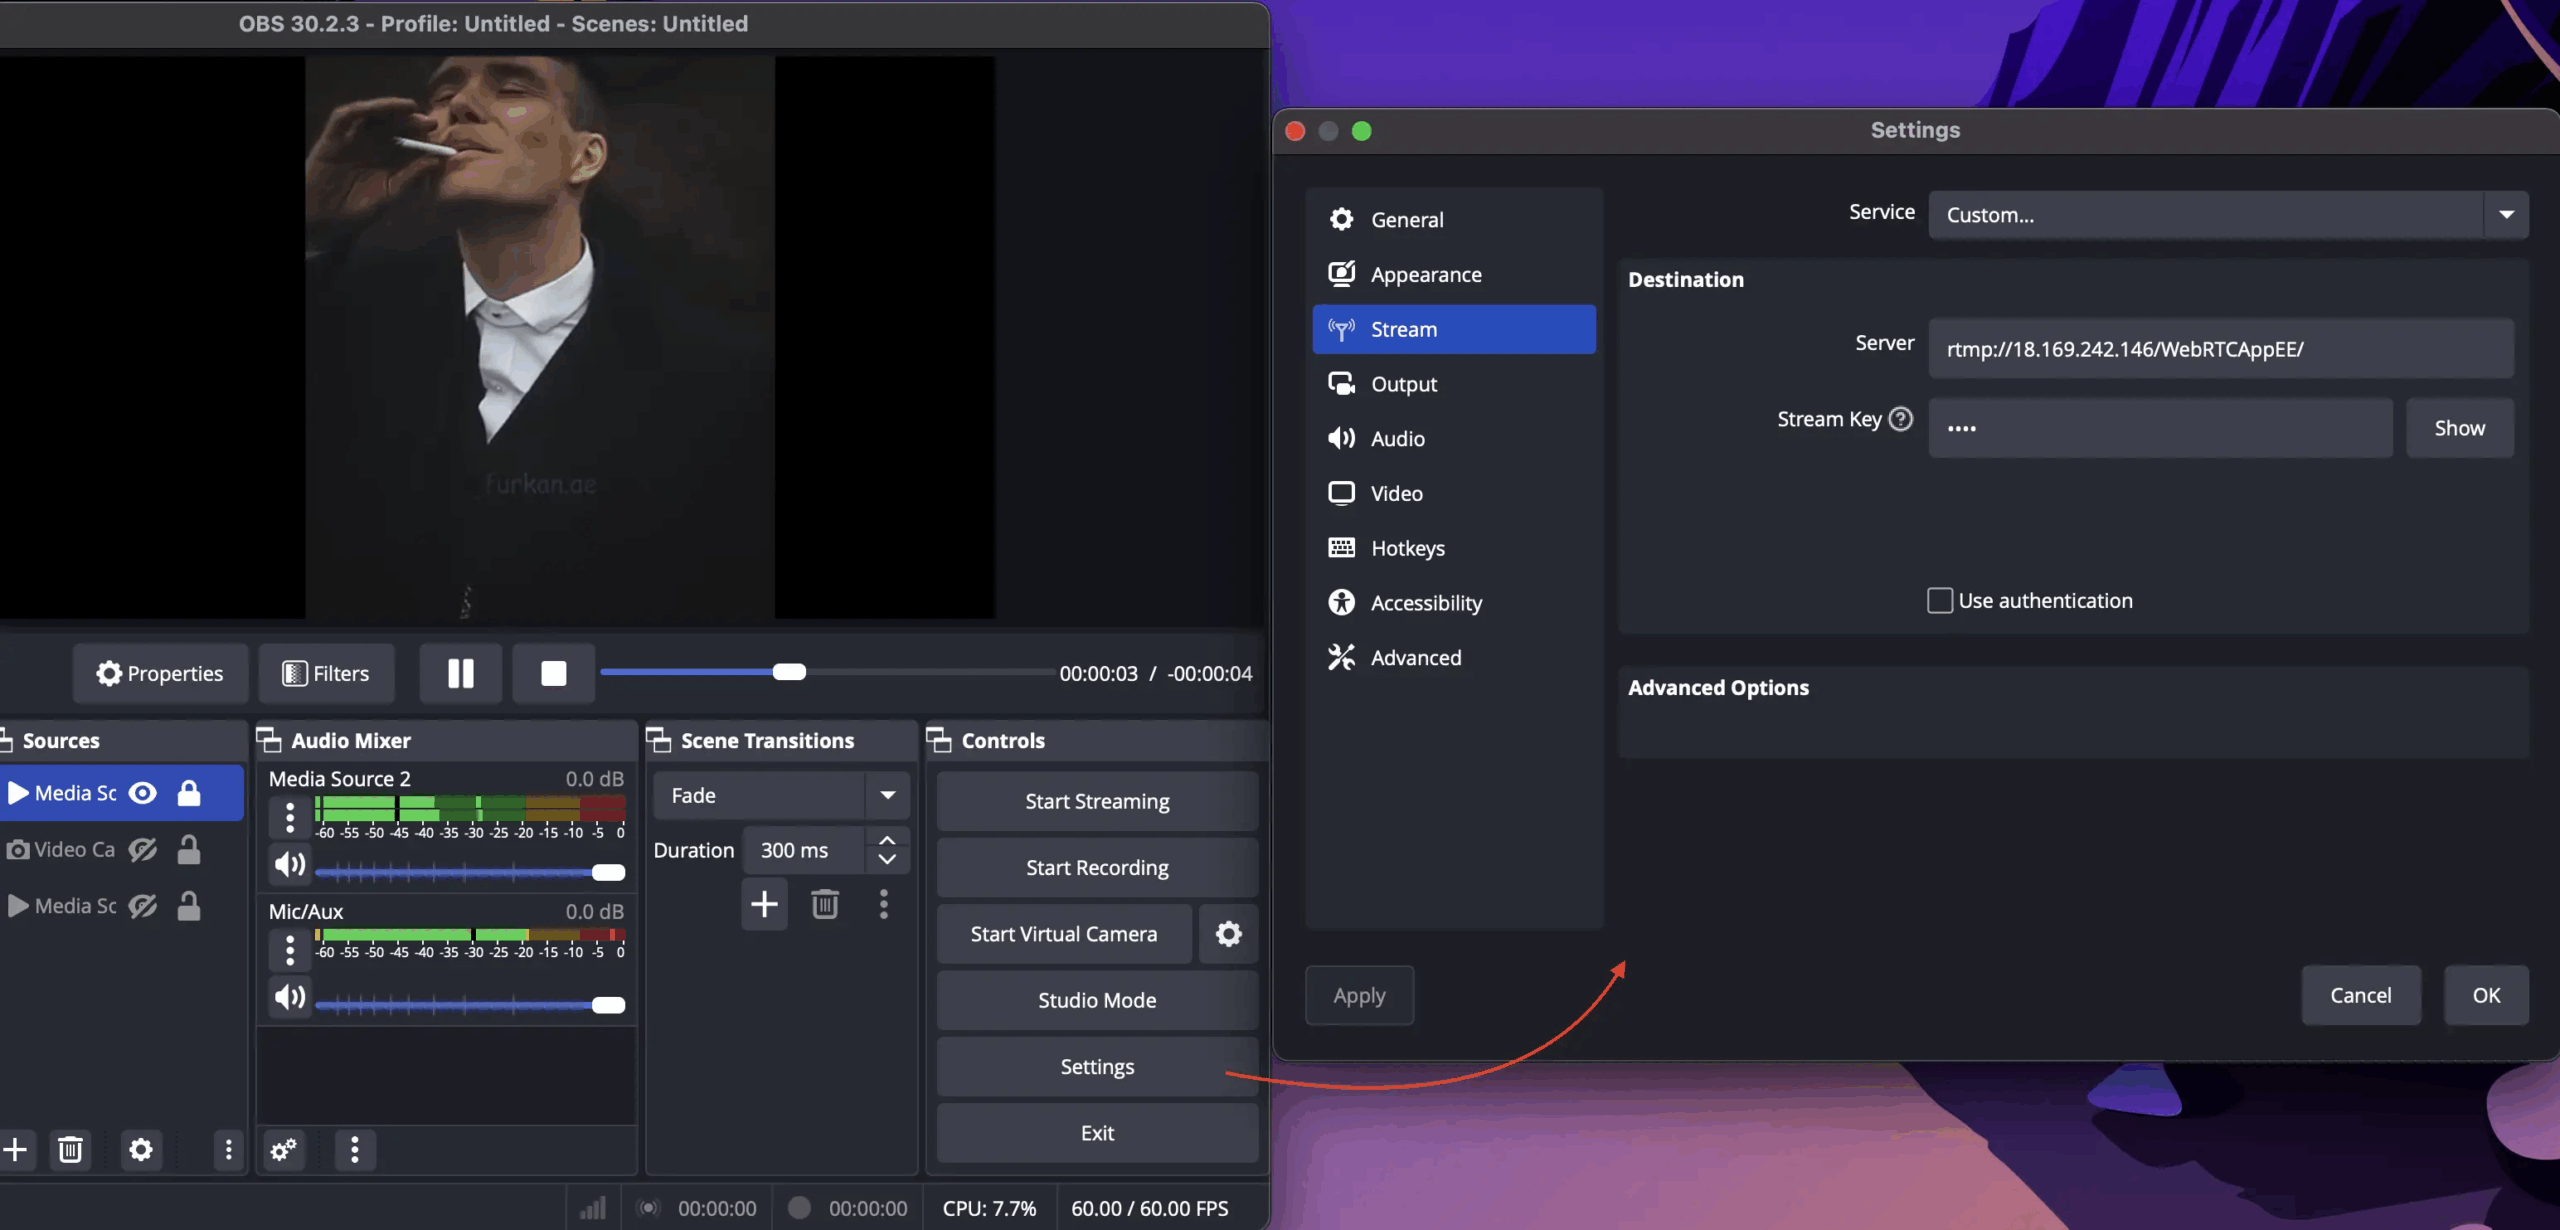The width and height of the screenshot is (2560, 1230).
Task: Mute Media Source 2 audio
Action: 290,864
